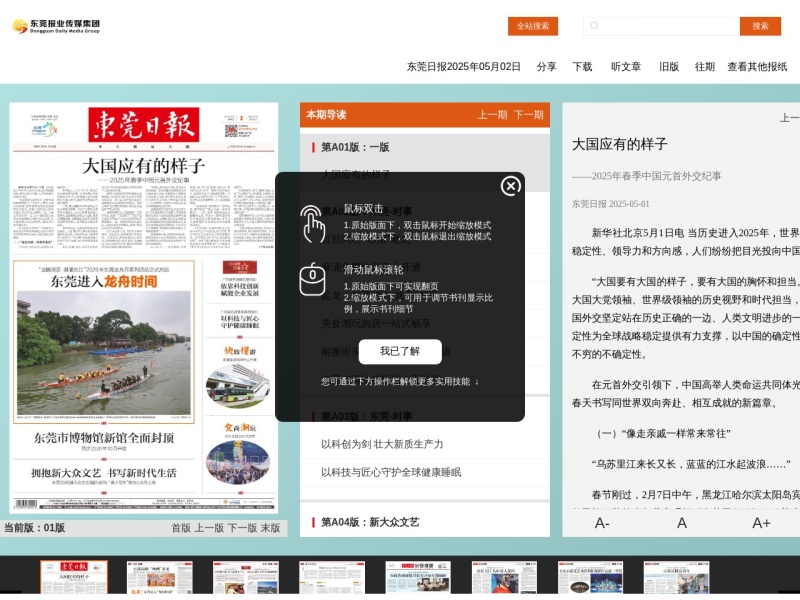Click 以科技与匠心守护健康睡眠 on the newspaper page
This screenshot has width=800, height=600.
pos(240,322)
